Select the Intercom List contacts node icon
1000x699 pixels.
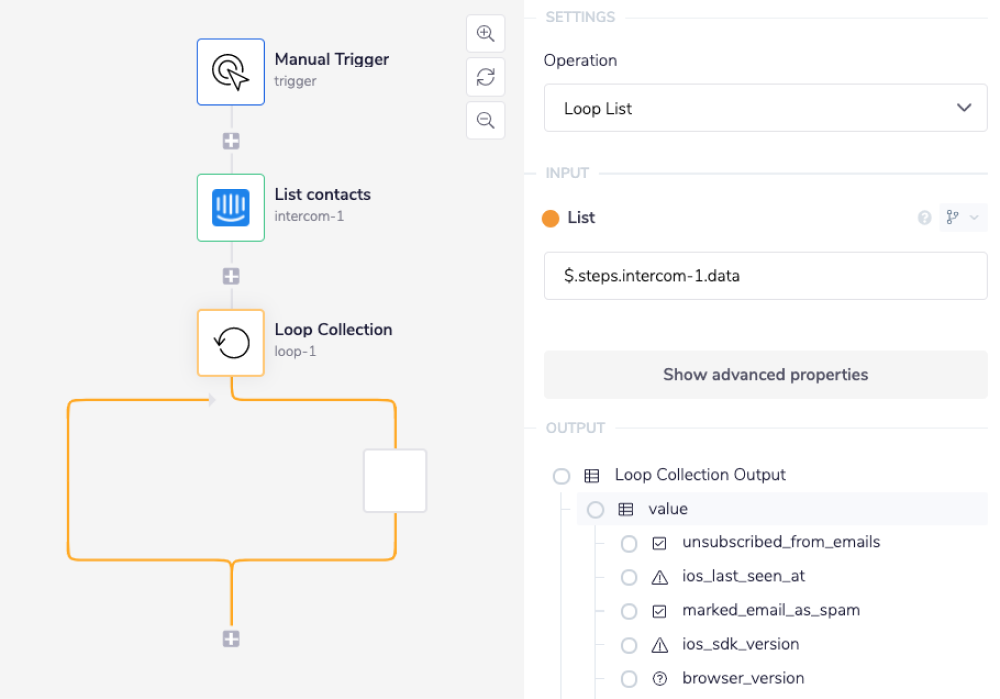(231, 208)
